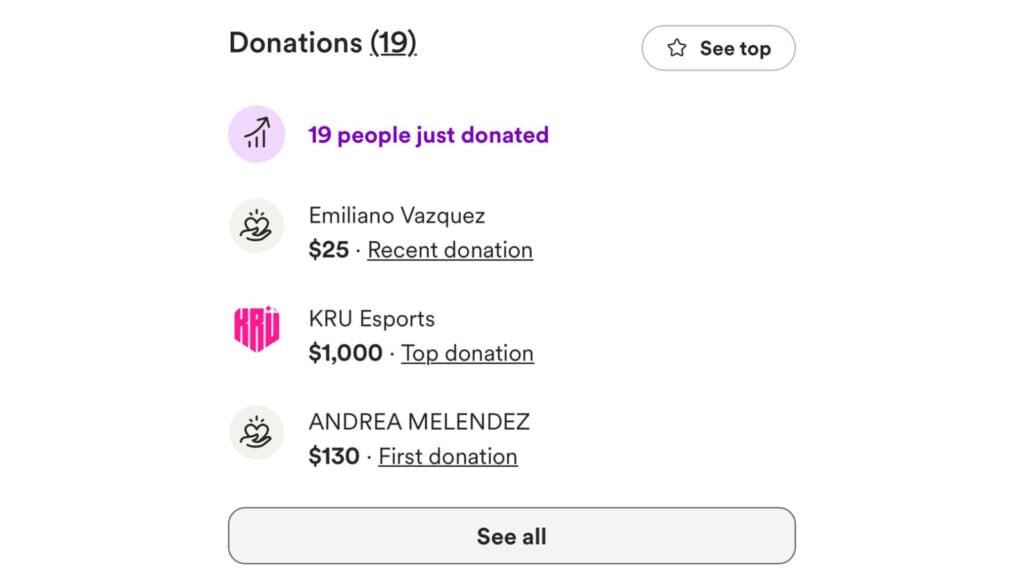Screen dimensions: 1024x576
Task: Open the Top donation link
Action: 467,353
